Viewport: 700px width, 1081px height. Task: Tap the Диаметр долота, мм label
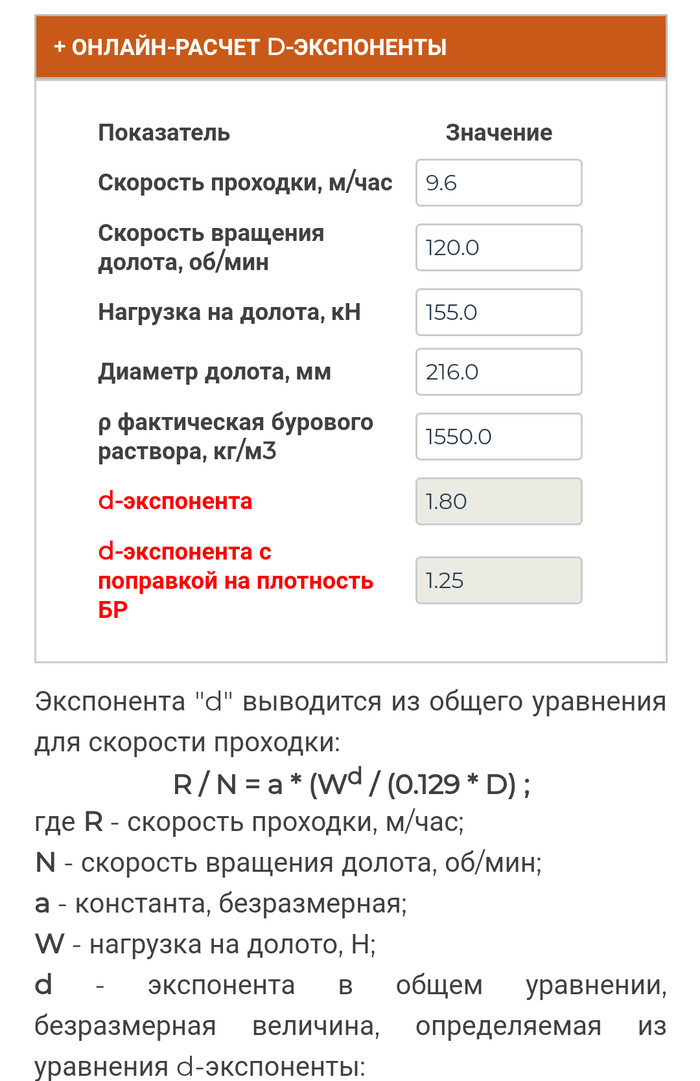click(214, 372)
